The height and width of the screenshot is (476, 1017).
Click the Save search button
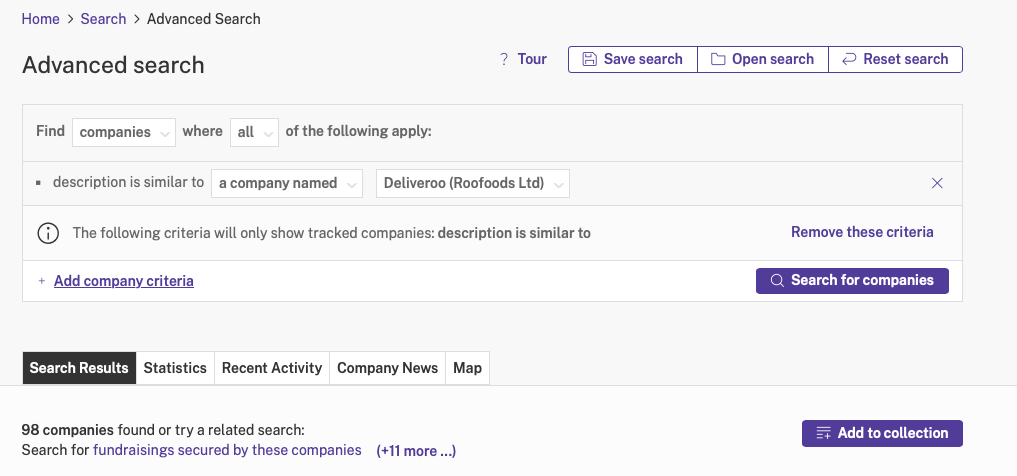(632, 60)
